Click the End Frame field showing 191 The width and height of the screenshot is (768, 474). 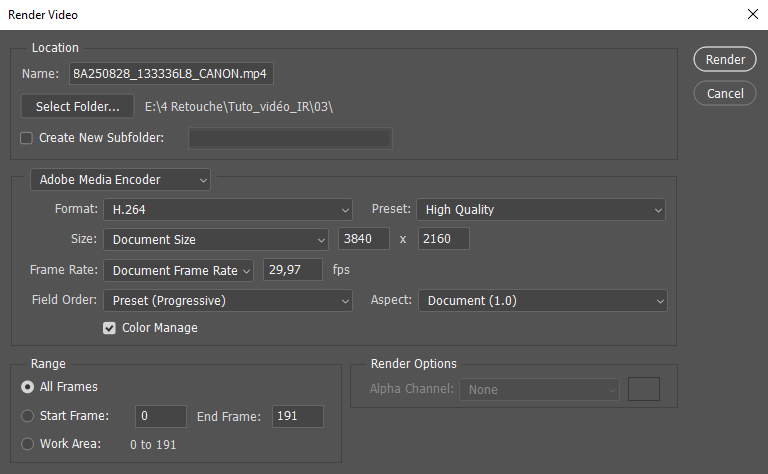click(x=297, y=416)
